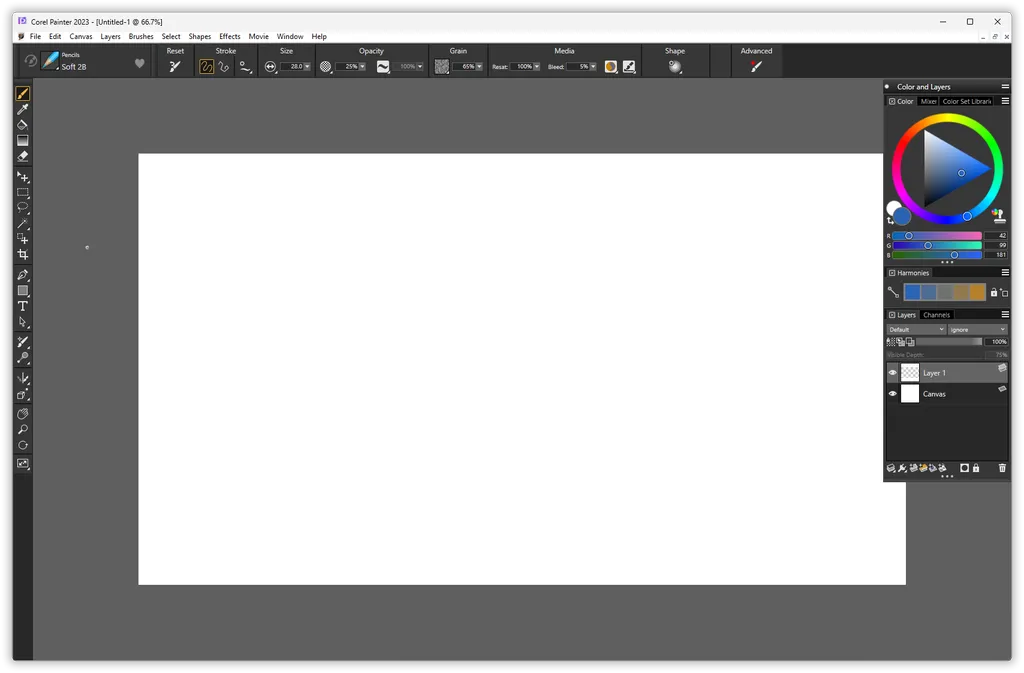Collapse the Color panel toggle box
This screenshot has height=673, width=1024.
891,101
